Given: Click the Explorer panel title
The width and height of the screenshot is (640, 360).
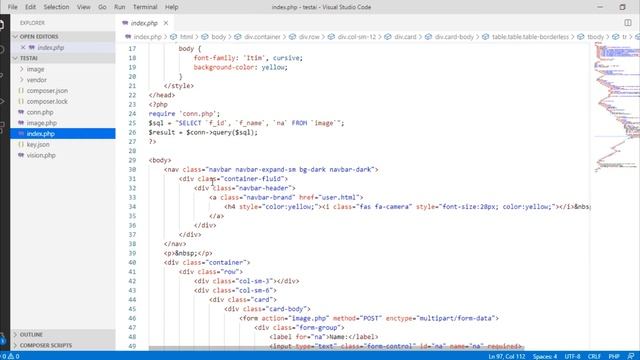Looking at the screenshot, I should 32,23.
